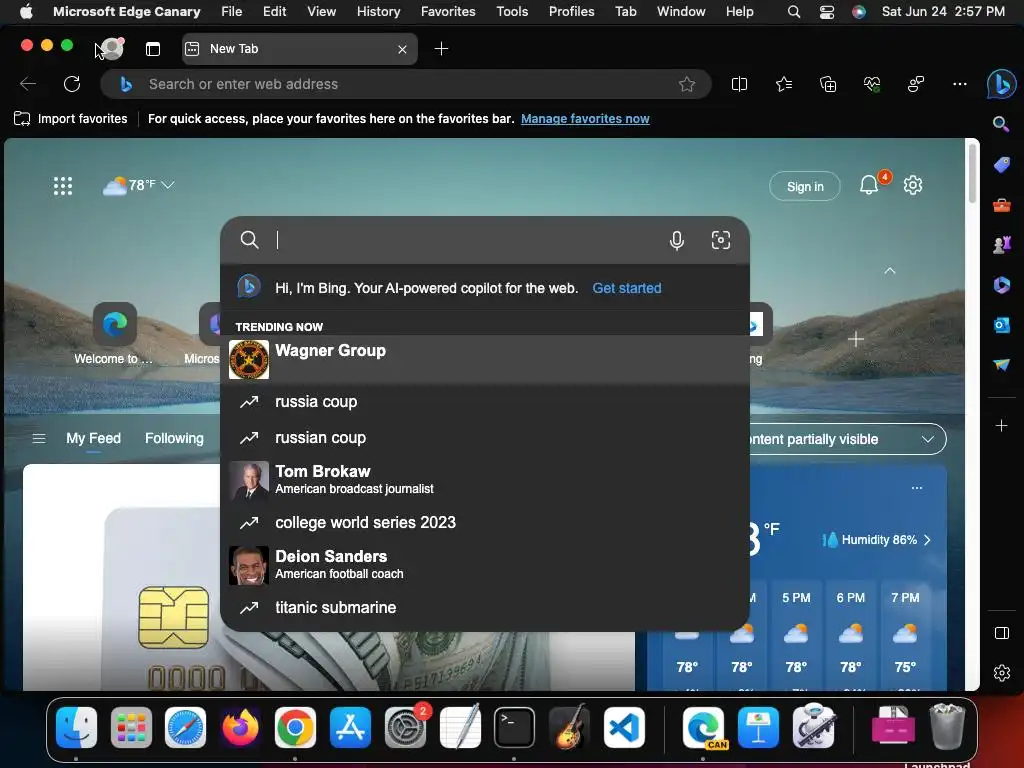Open the extensions sharing icon in toolbar
This screenshot has width=1024, height=768.
pos(916,84)
